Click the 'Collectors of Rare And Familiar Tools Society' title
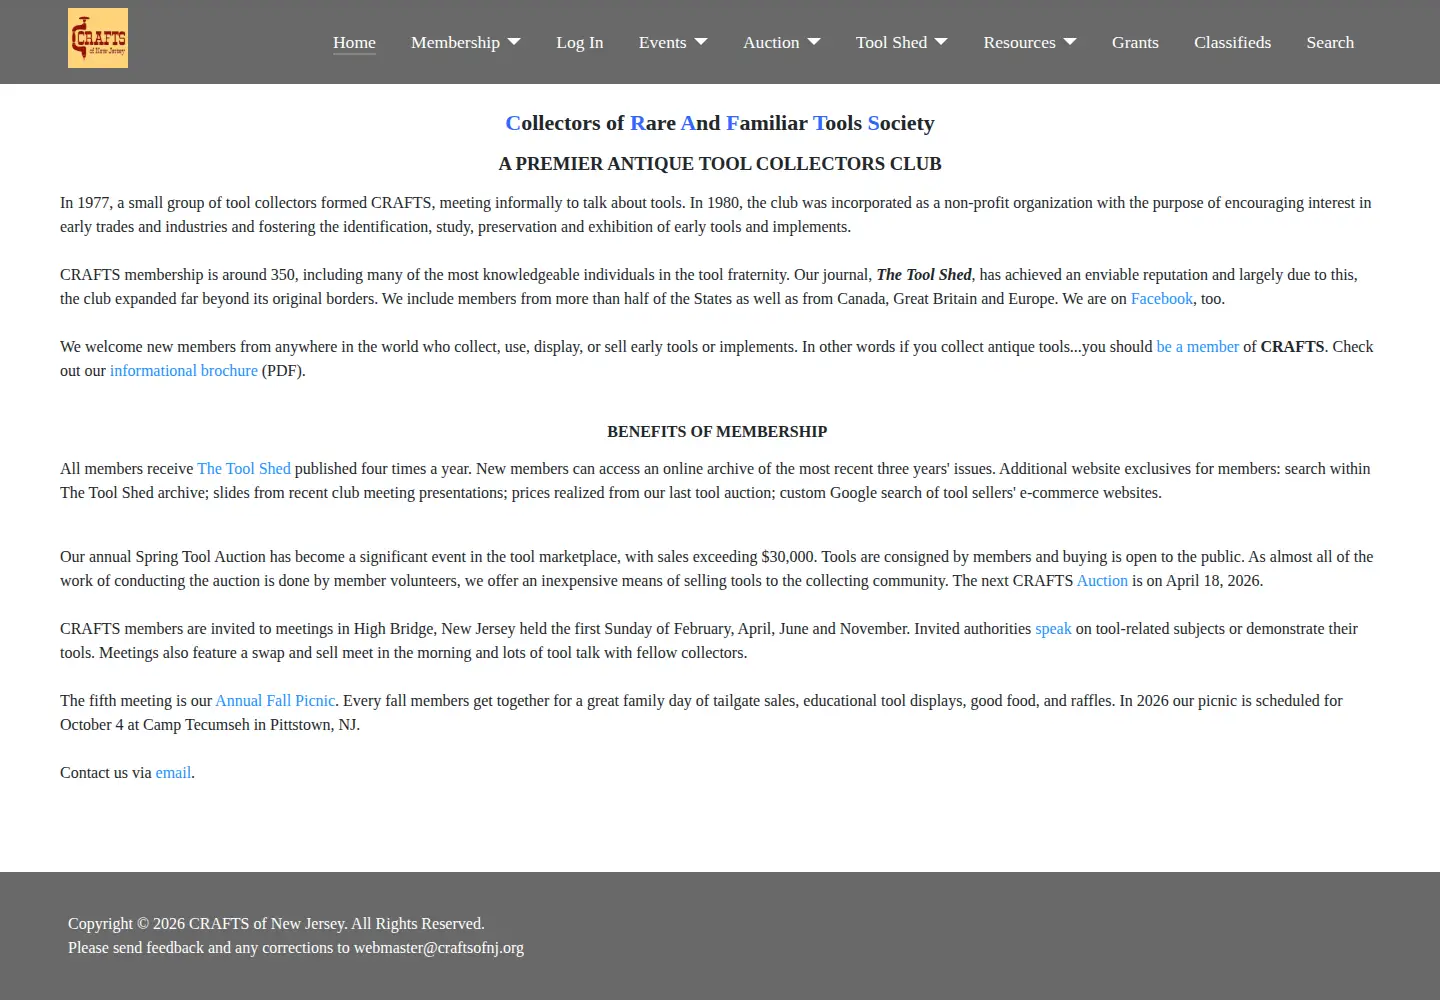This screenshot has width=1440, height=1000. point(720,123)
